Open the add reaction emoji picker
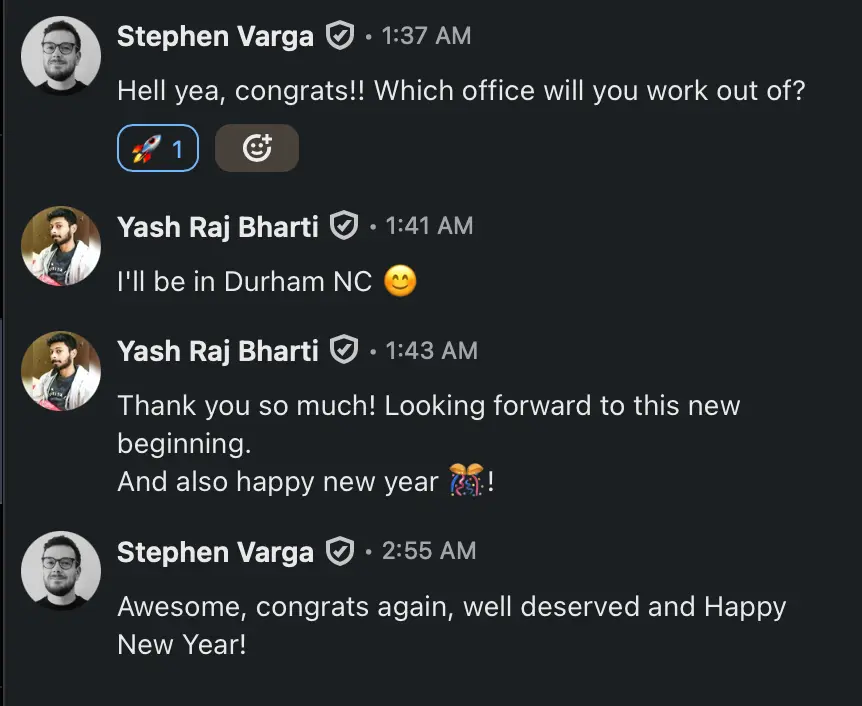 pyautogui.click(x=257, y=149)
